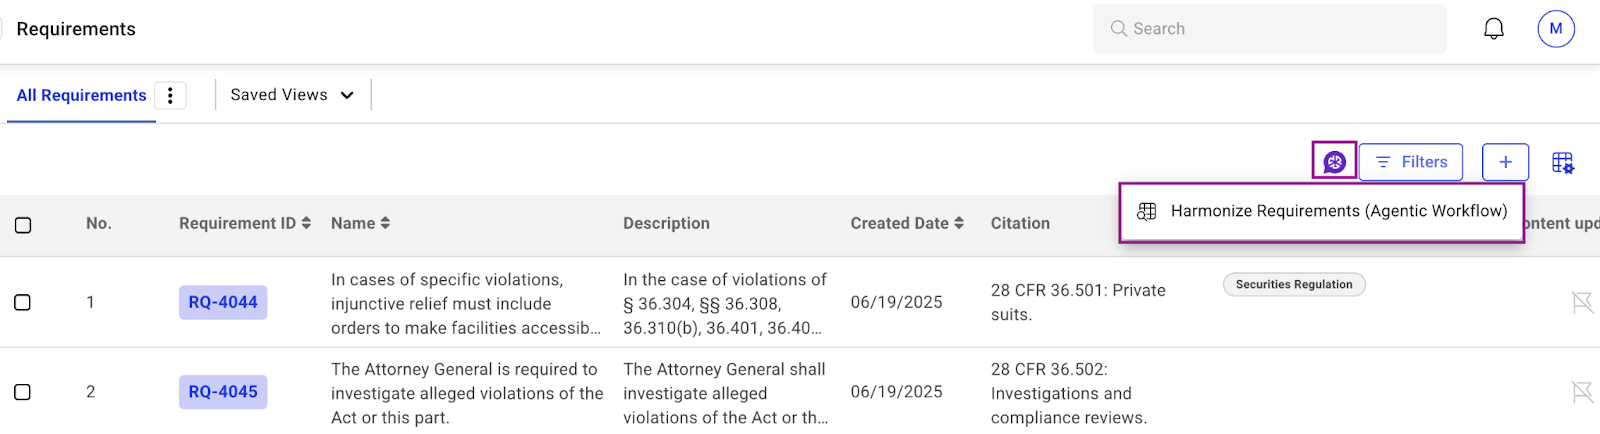
Task: Click the plus add requirement button
Action: [x=1505, y=161]
